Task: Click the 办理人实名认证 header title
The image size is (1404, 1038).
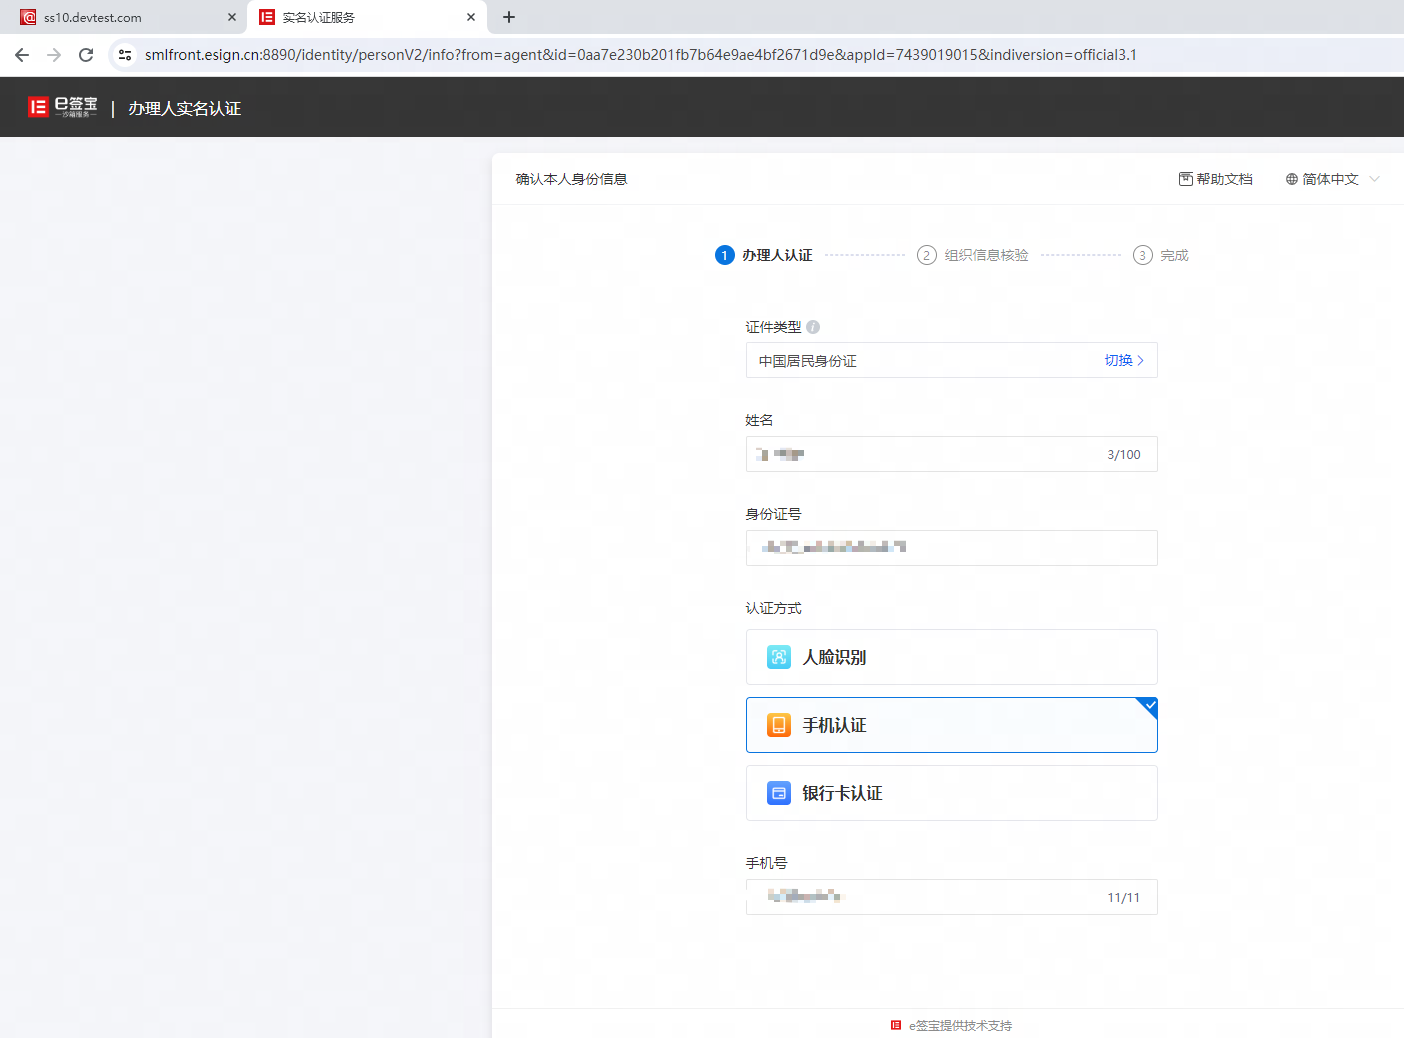Action: (184, 108)
